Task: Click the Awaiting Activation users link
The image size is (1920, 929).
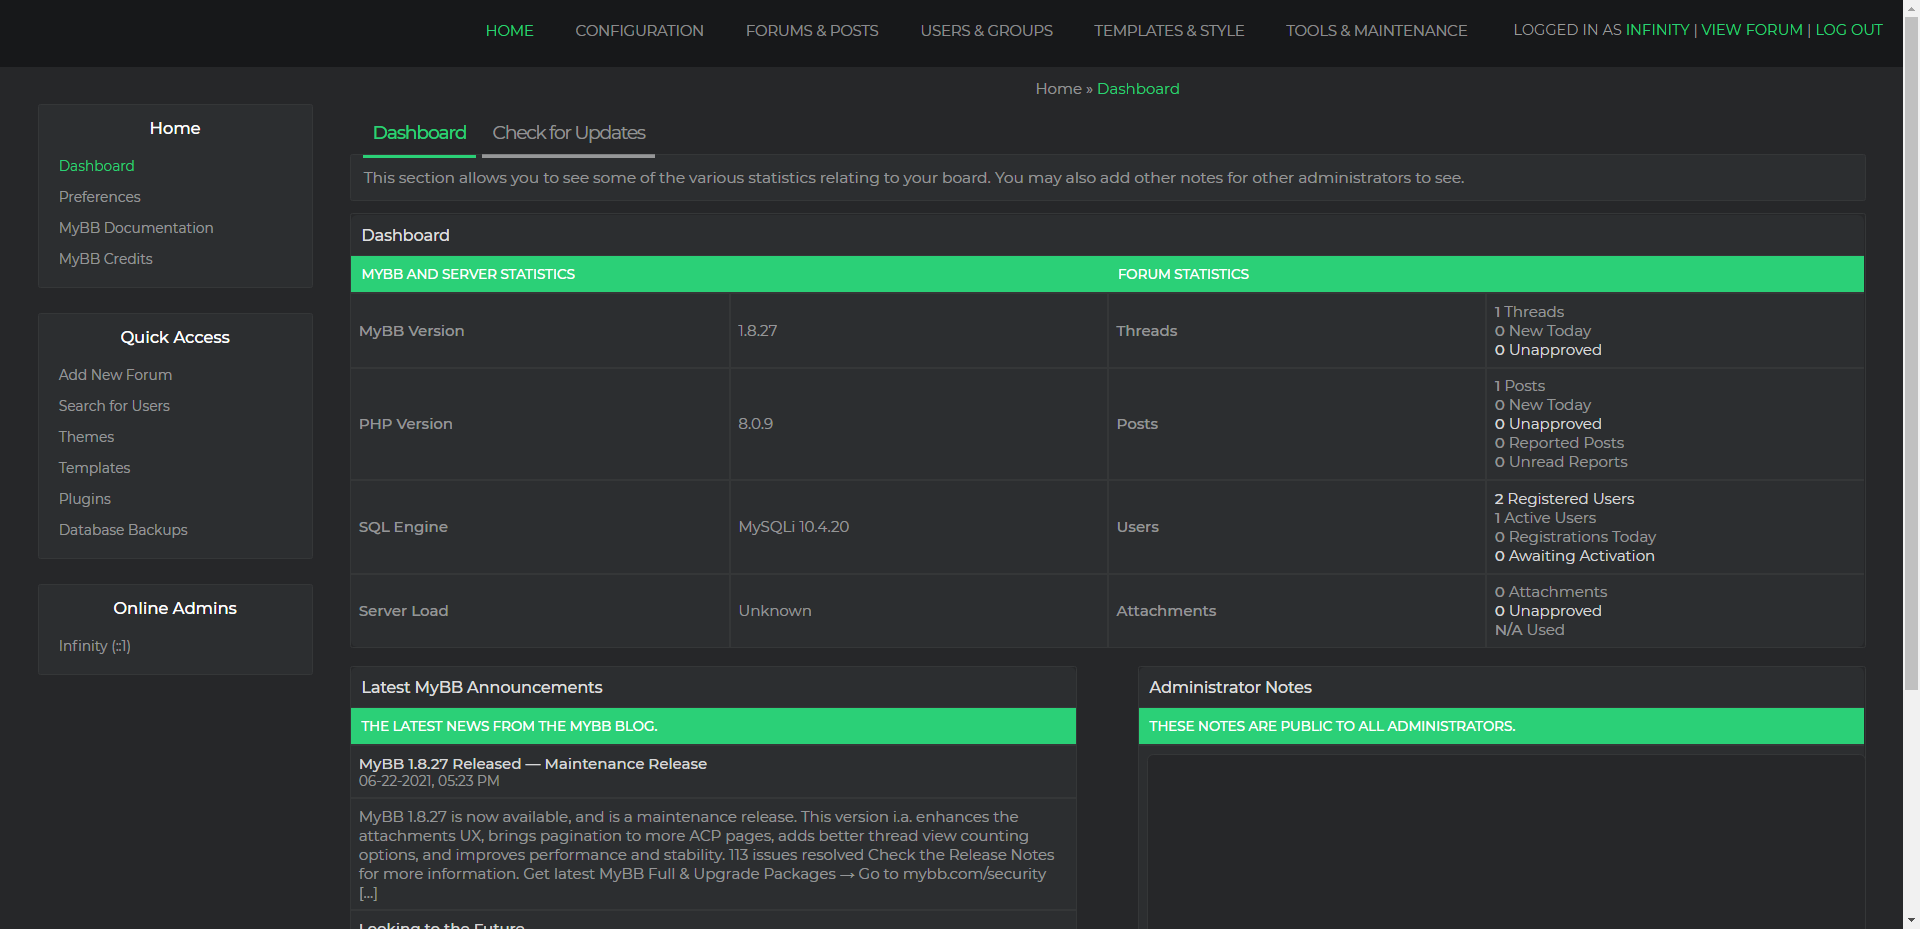Action: click(x=1580, y=556)
